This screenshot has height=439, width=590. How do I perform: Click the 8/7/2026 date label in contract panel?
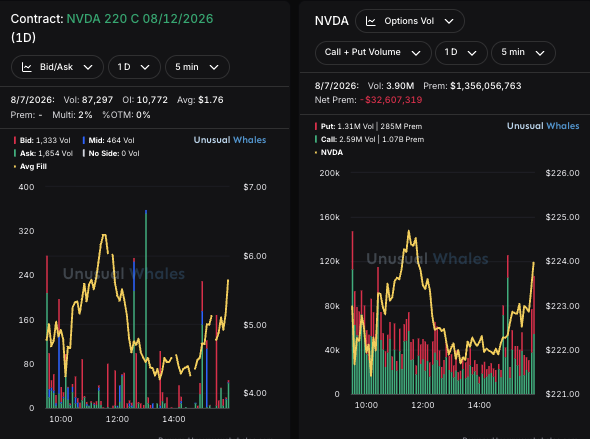32,100
